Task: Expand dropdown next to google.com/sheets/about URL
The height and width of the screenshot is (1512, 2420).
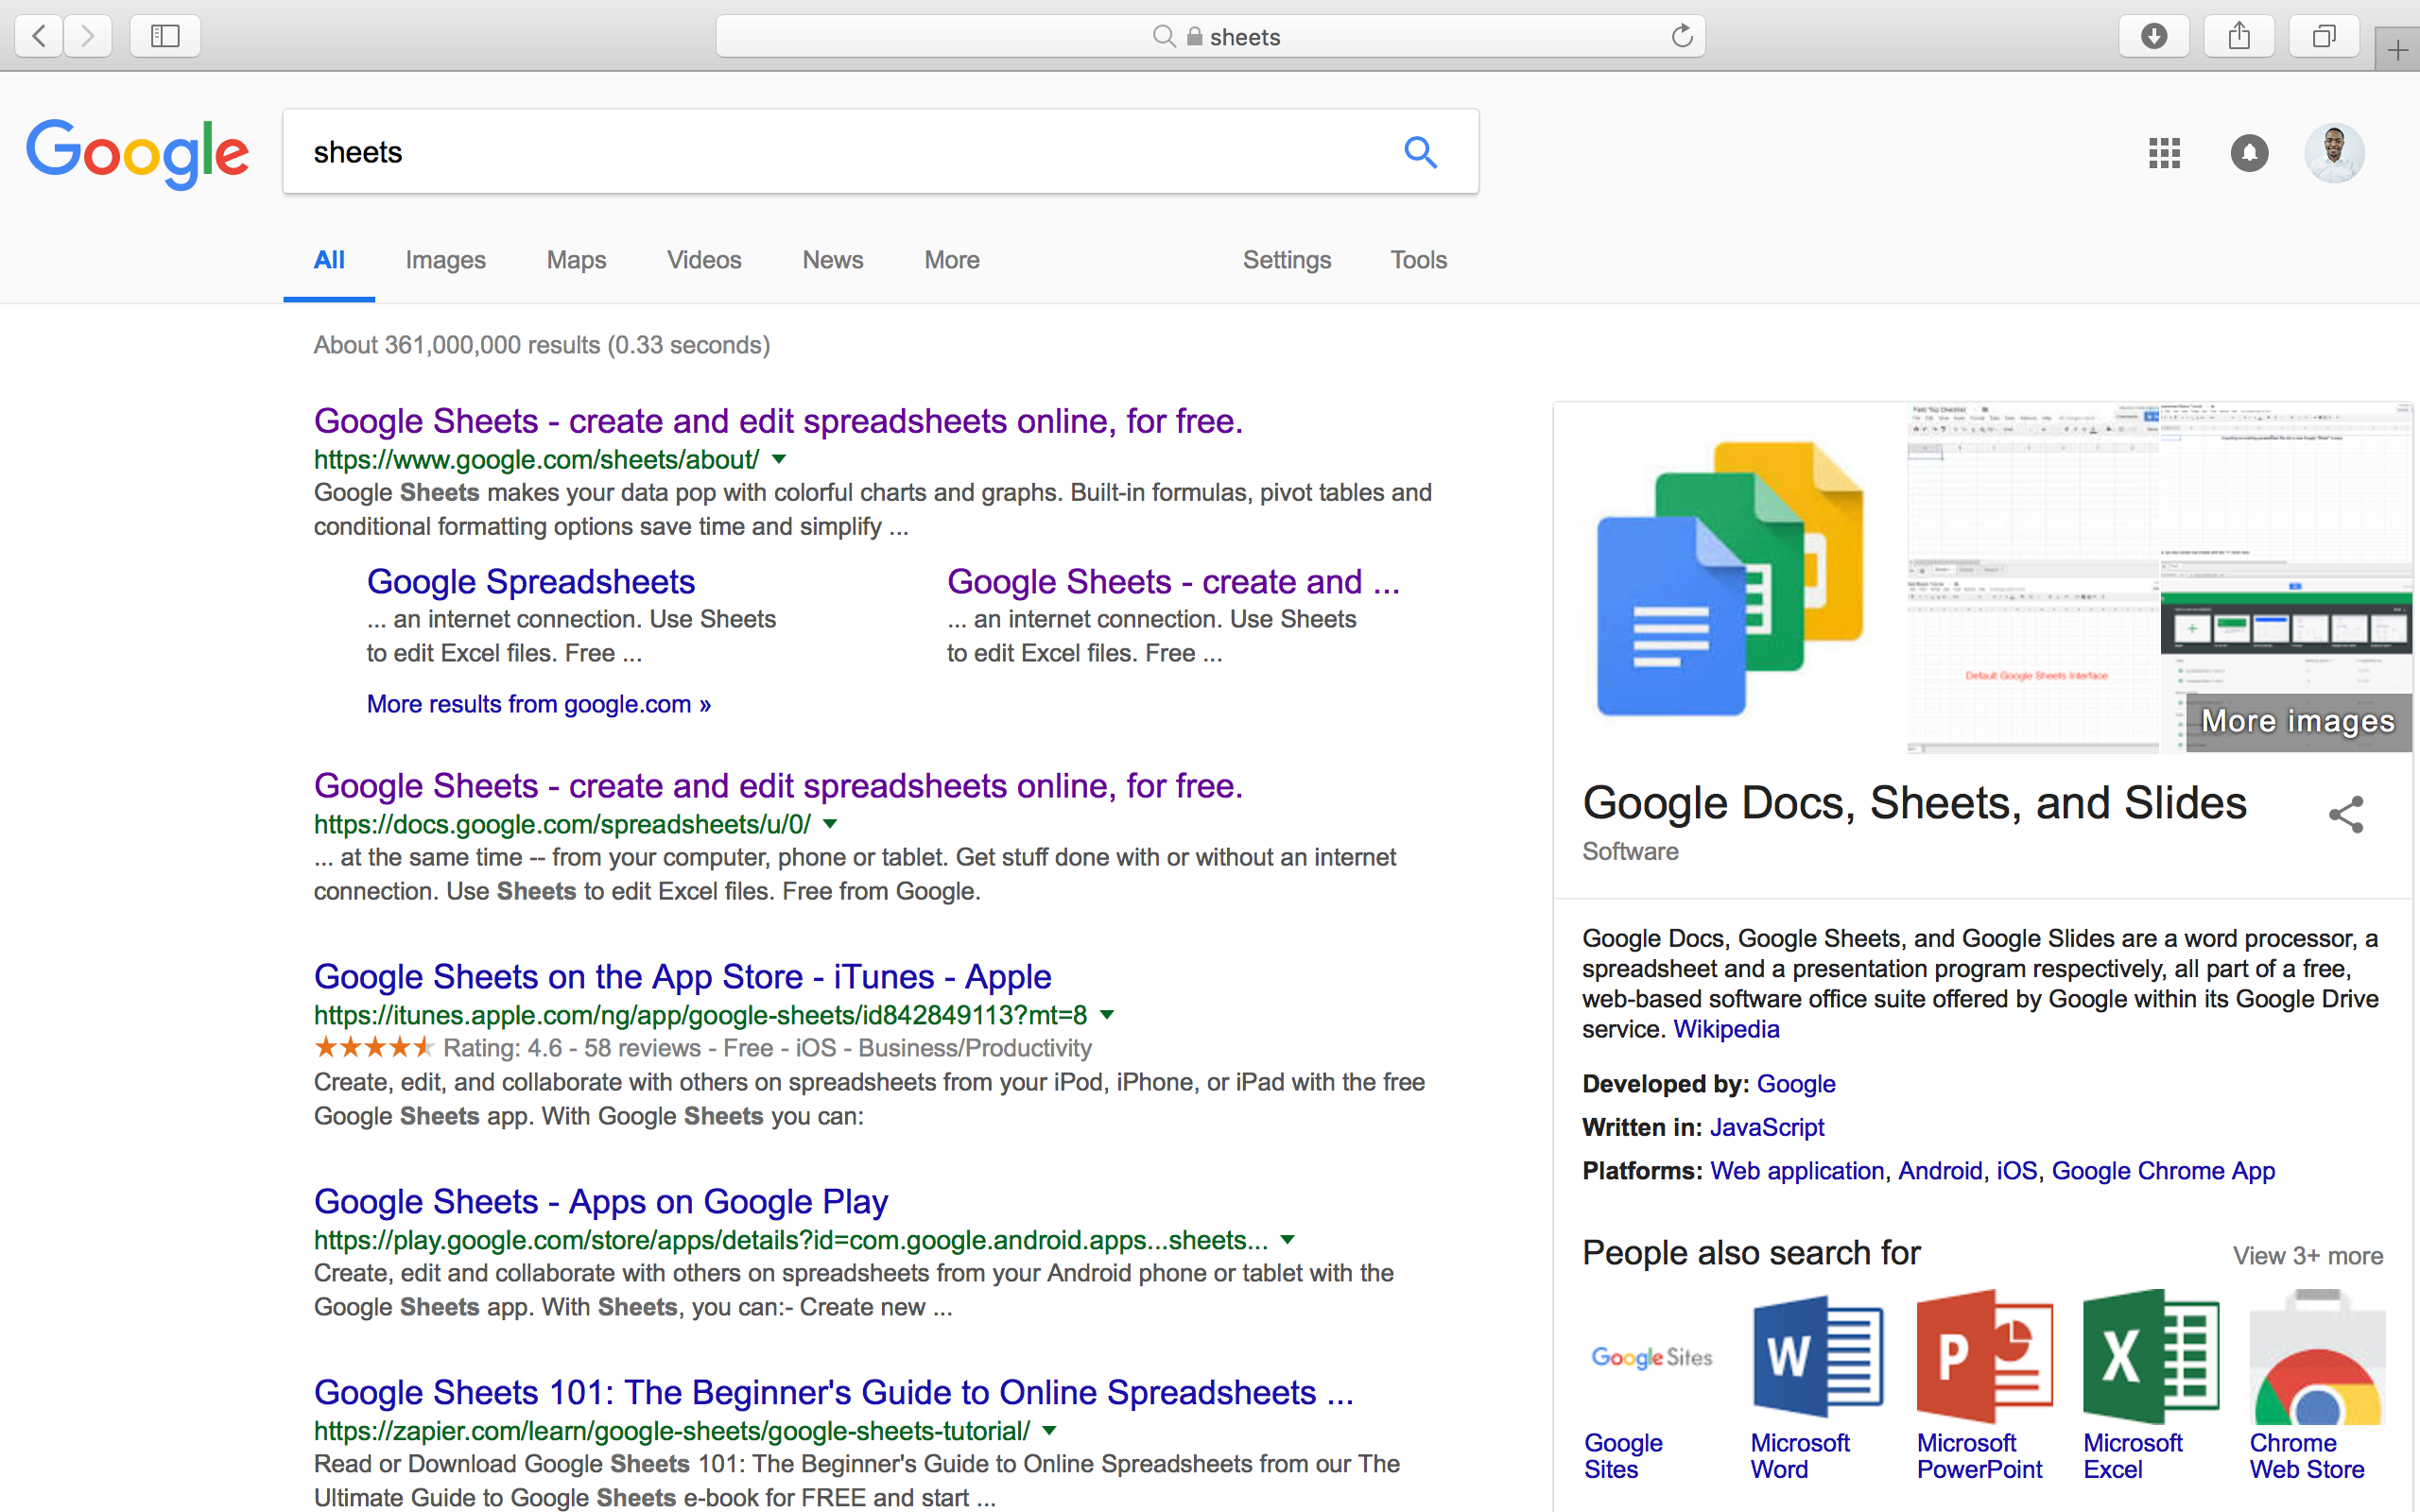Action: click(780, 459)
